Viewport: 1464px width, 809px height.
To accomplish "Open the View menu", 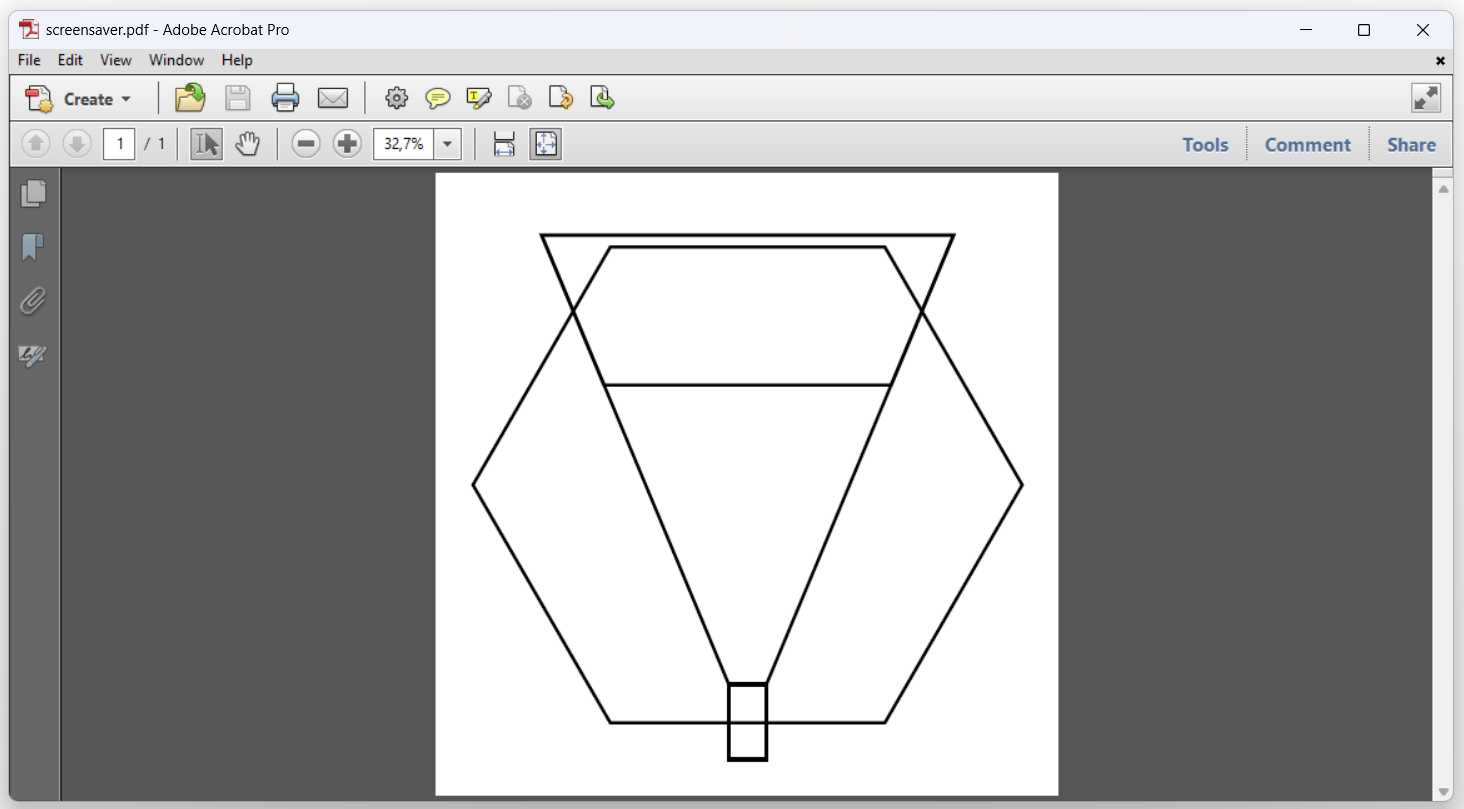I will tap(116, 60).
